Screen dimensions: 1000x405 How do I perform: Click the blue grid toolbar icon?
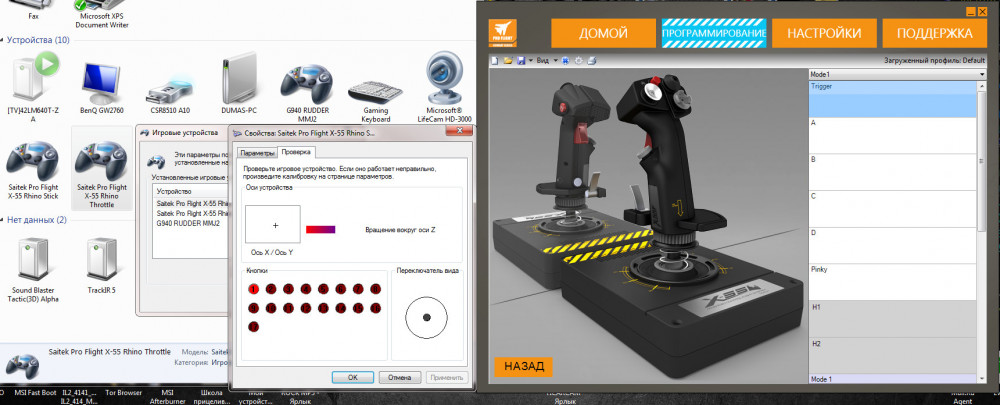(566, 61)
